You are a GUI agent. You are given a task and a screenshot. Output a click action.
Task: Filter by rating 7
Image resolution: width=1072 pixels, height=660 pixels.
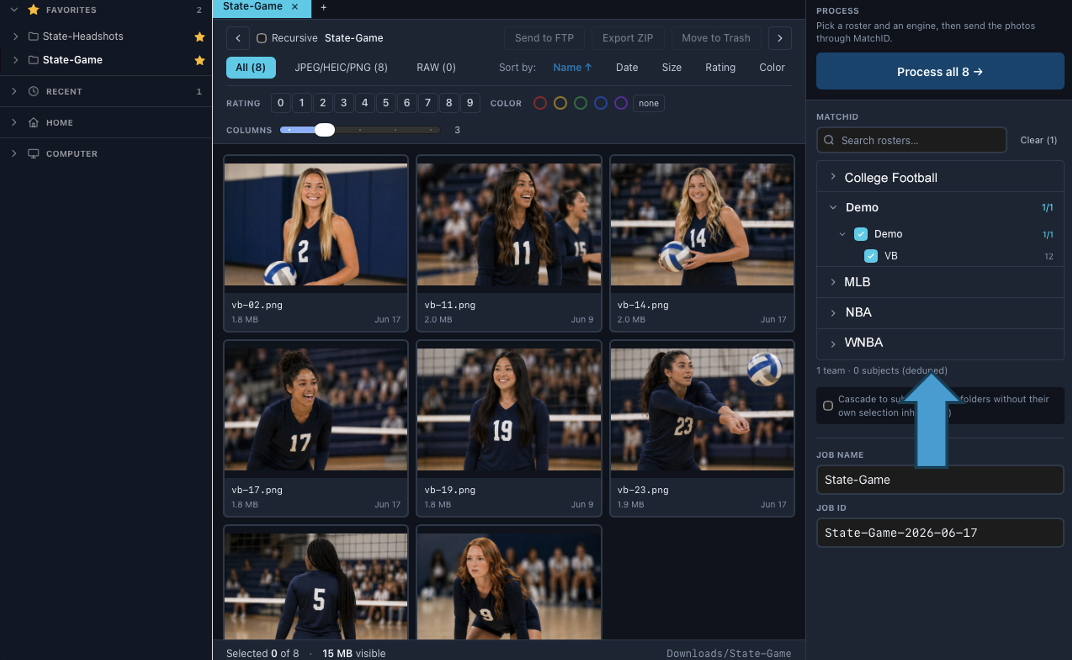tap(428, 103)
